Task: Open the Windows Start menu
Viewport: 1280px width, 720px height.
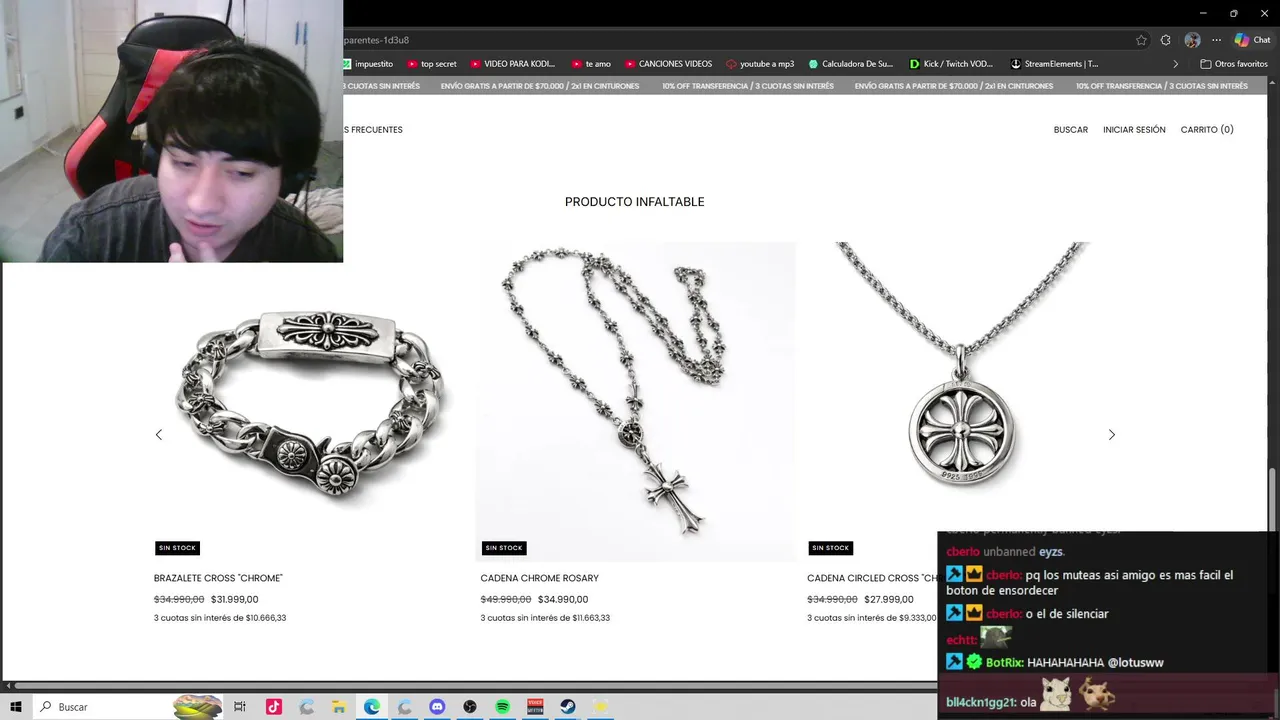Action: coord(16,707)
